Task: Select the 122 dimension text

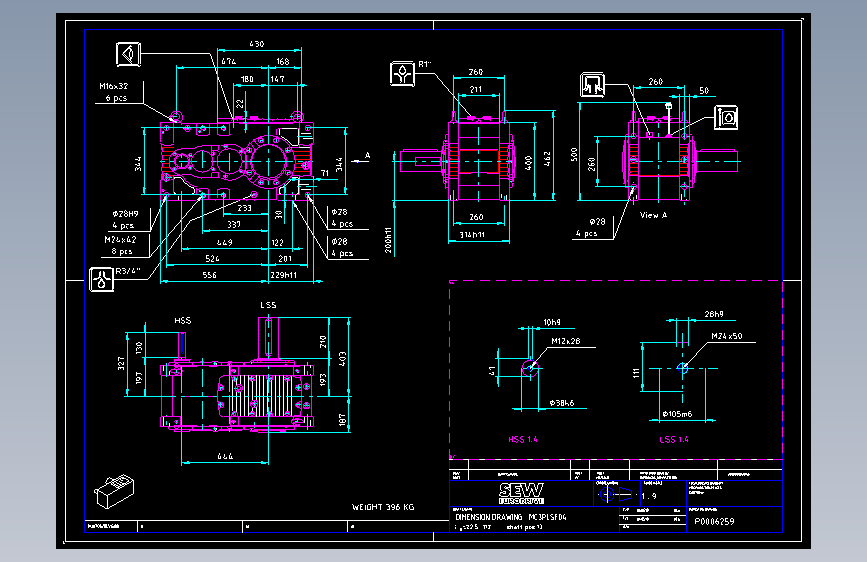Action: coord(278,242)
